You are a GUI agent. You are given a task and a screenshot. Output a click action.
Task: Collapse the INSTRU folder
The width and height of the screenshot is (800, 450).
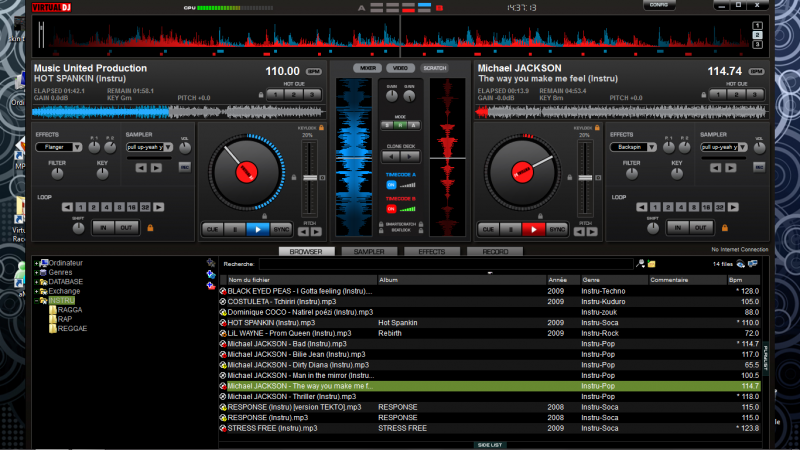click(36, 301)
